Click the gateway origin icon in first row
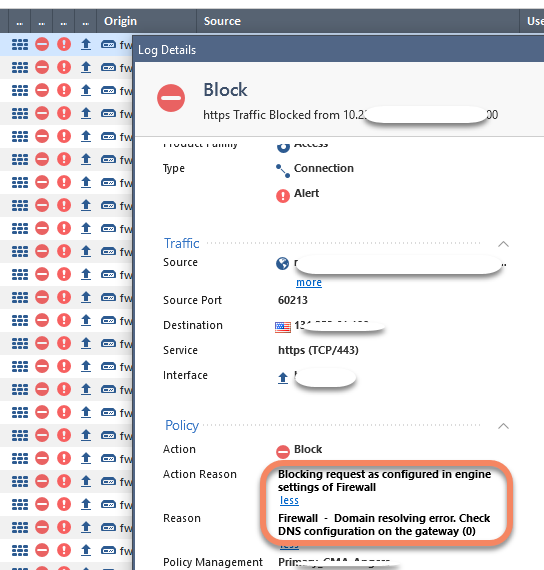This screenshot has height=570, width=544. point(108,44)
